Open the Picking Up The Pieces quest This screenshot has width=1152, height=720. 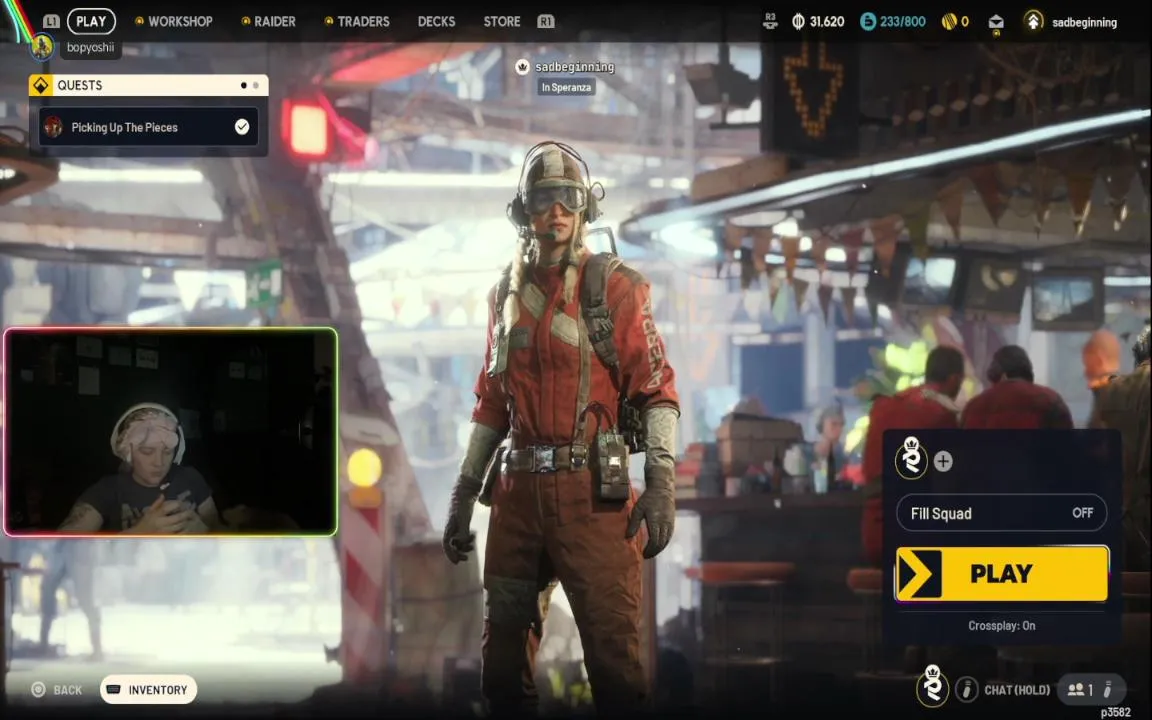[x=148, y=127]
